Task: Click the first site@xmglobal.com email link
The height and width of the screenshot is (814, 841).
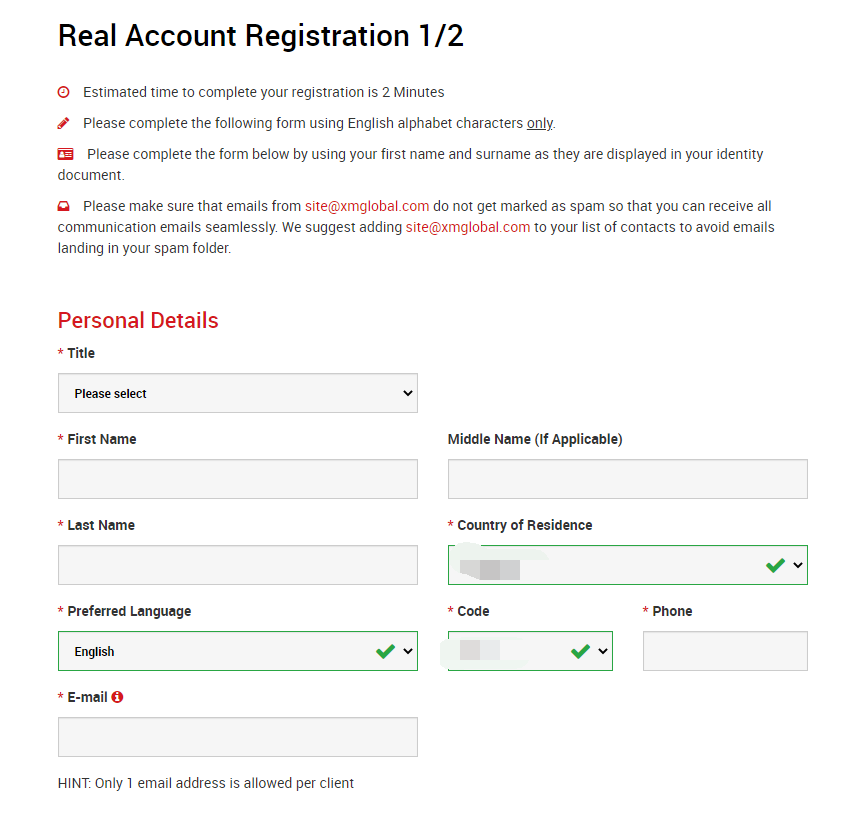Action: tap(367, 206)
